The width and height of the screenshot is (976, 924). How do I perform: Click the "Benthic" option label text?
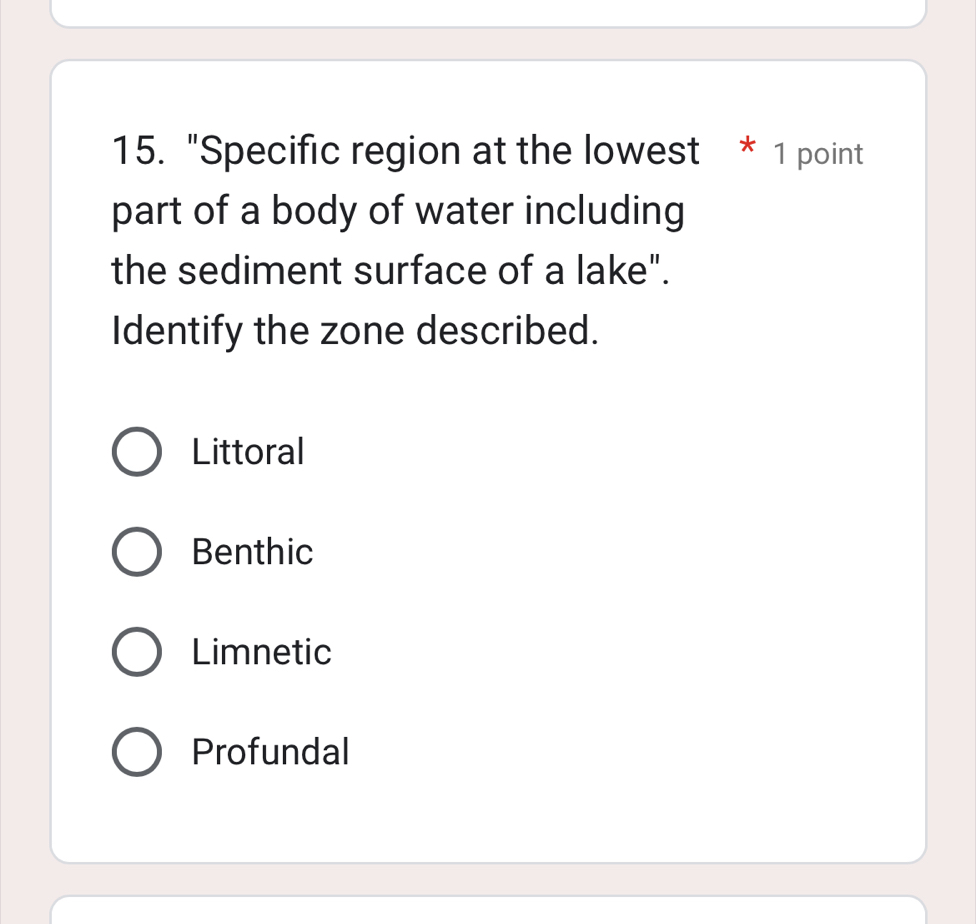tap(253, 552)
